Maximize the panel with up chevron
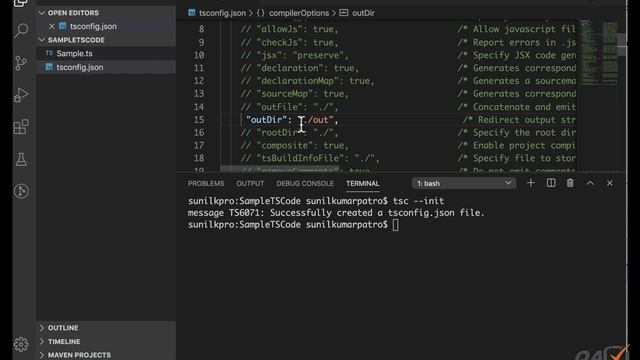 pos(590,183)
